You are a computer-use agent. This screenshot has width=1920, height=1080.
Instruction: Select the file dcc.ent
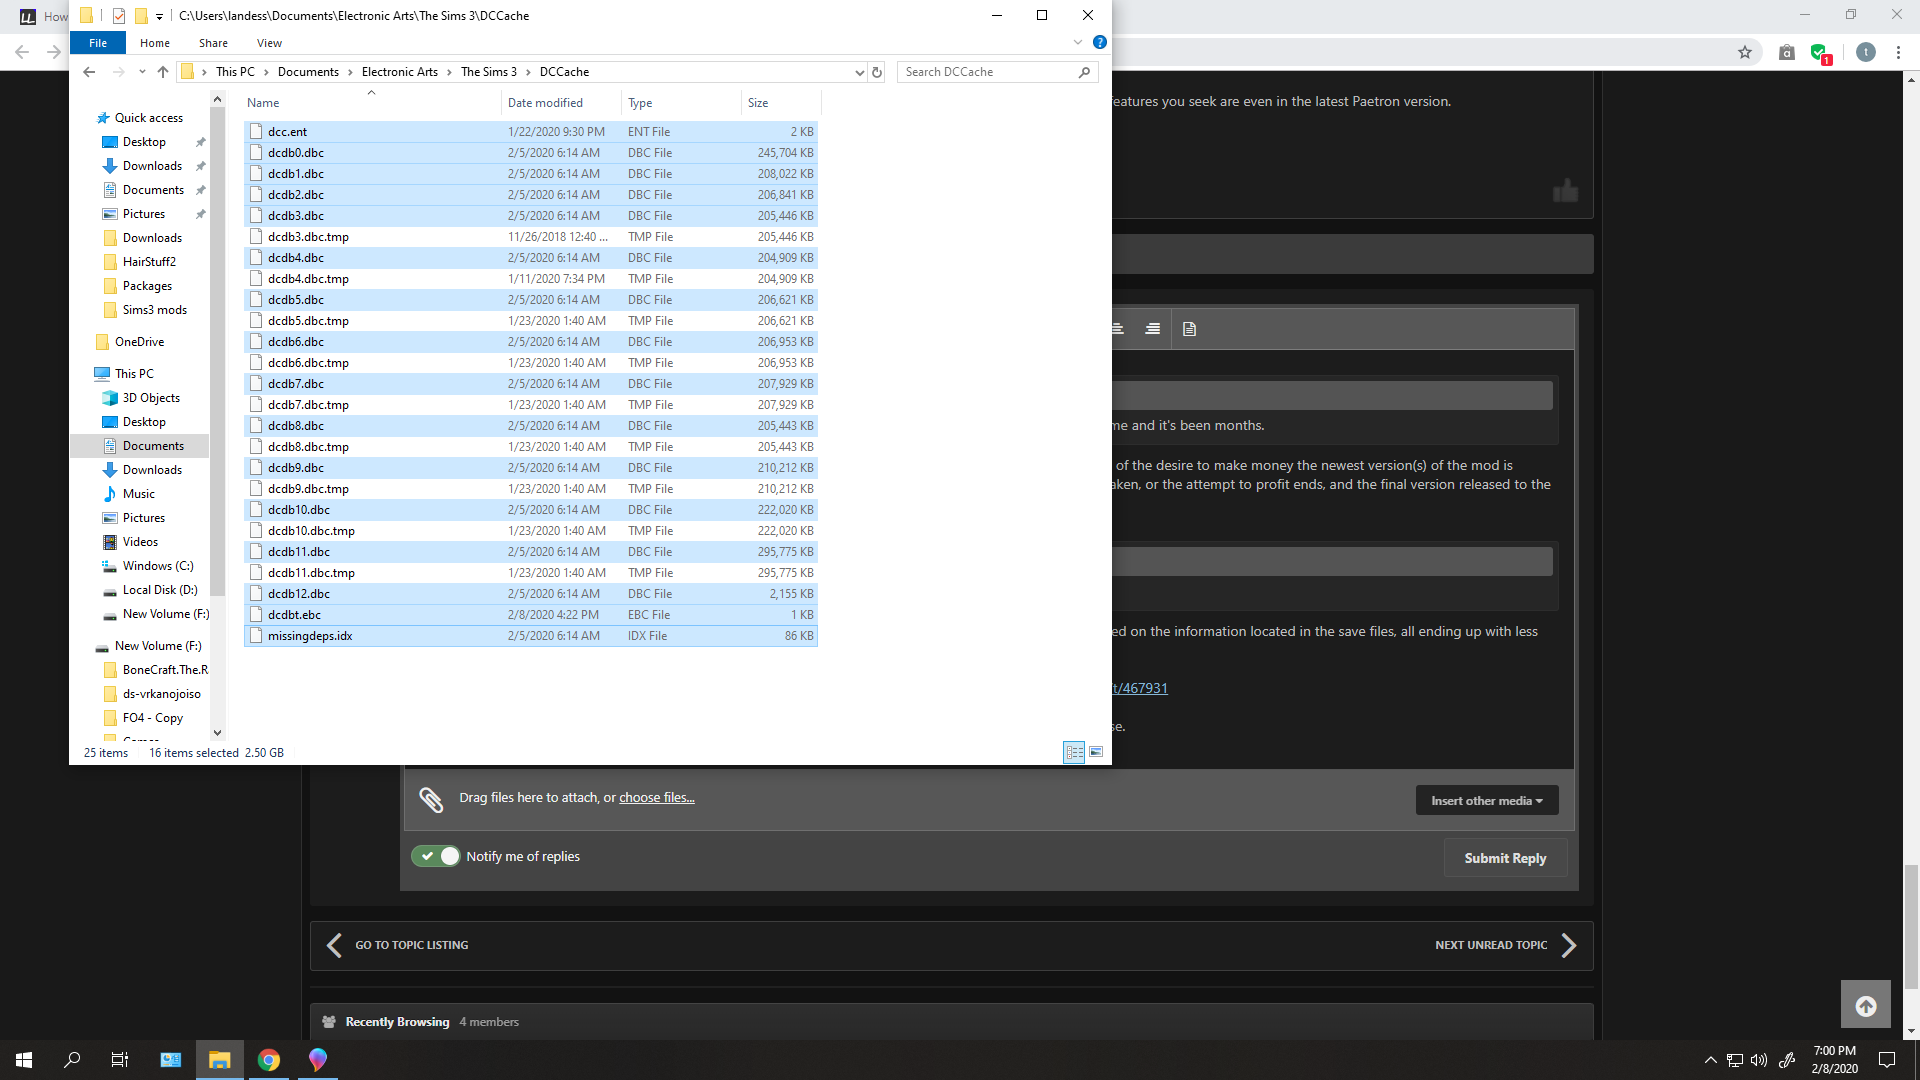(530, 132)
